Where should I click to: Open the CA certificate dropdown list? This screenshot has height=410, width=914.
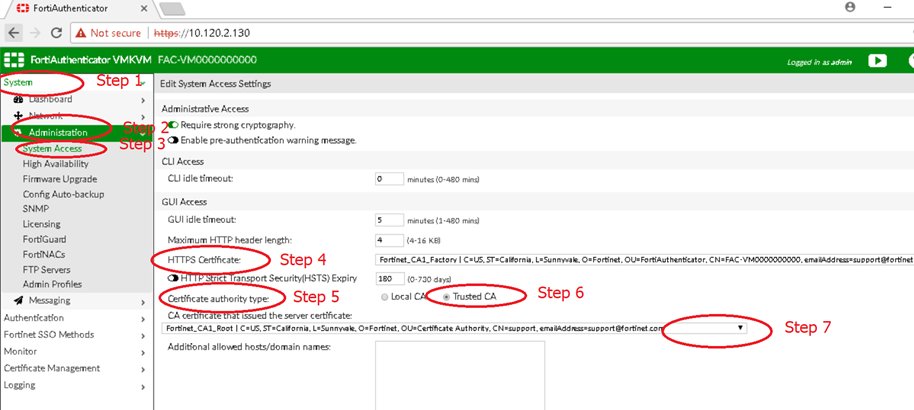point(454,328)
